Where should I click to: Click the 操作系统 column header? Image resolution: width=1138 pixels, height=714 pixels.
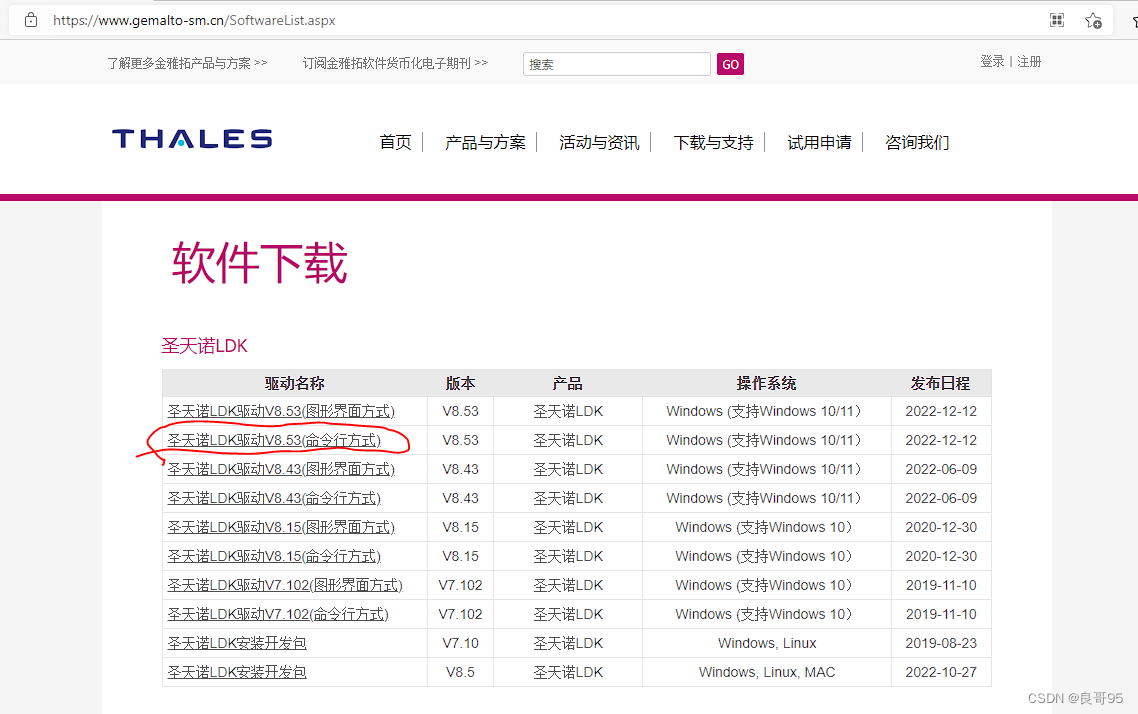[x=766, y=383]
